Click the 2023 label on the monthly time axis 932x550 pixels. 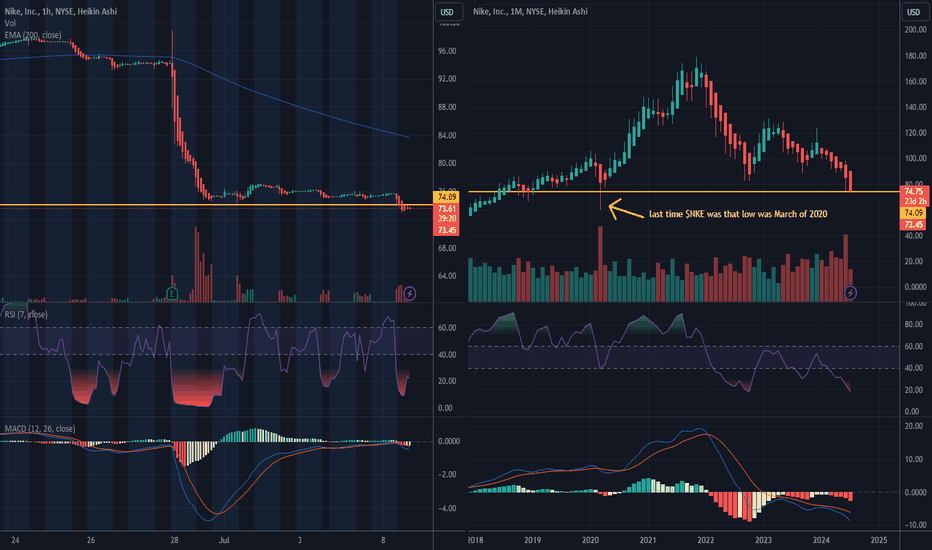click(x=763, y=540)
